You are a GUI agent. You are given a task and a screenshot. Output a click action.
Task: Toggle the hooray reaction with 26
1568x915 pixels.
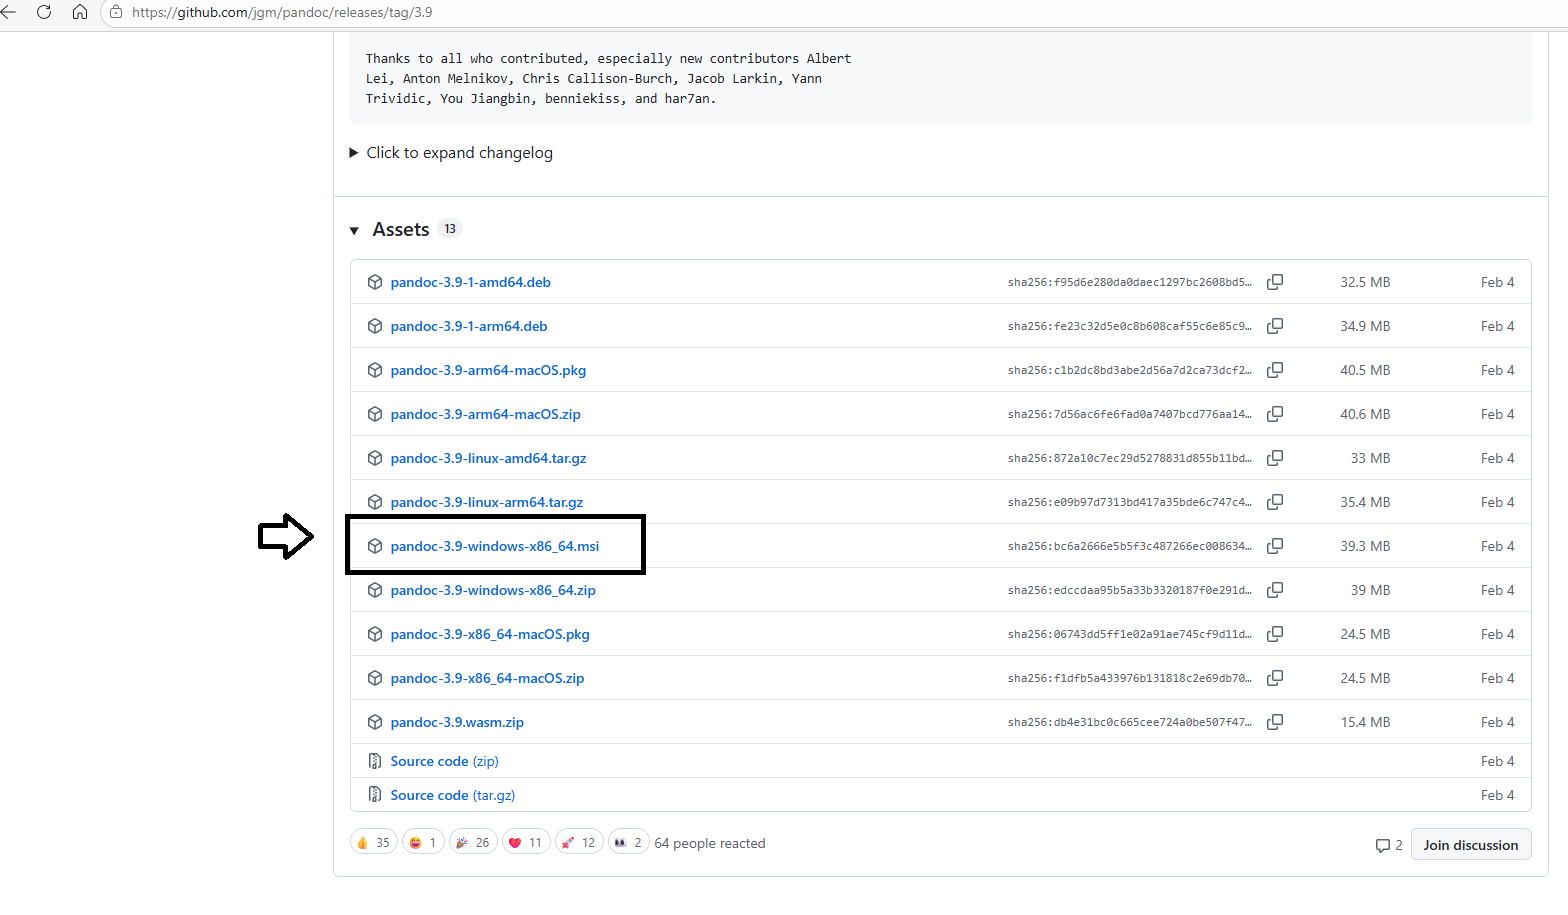pos(472,843)
